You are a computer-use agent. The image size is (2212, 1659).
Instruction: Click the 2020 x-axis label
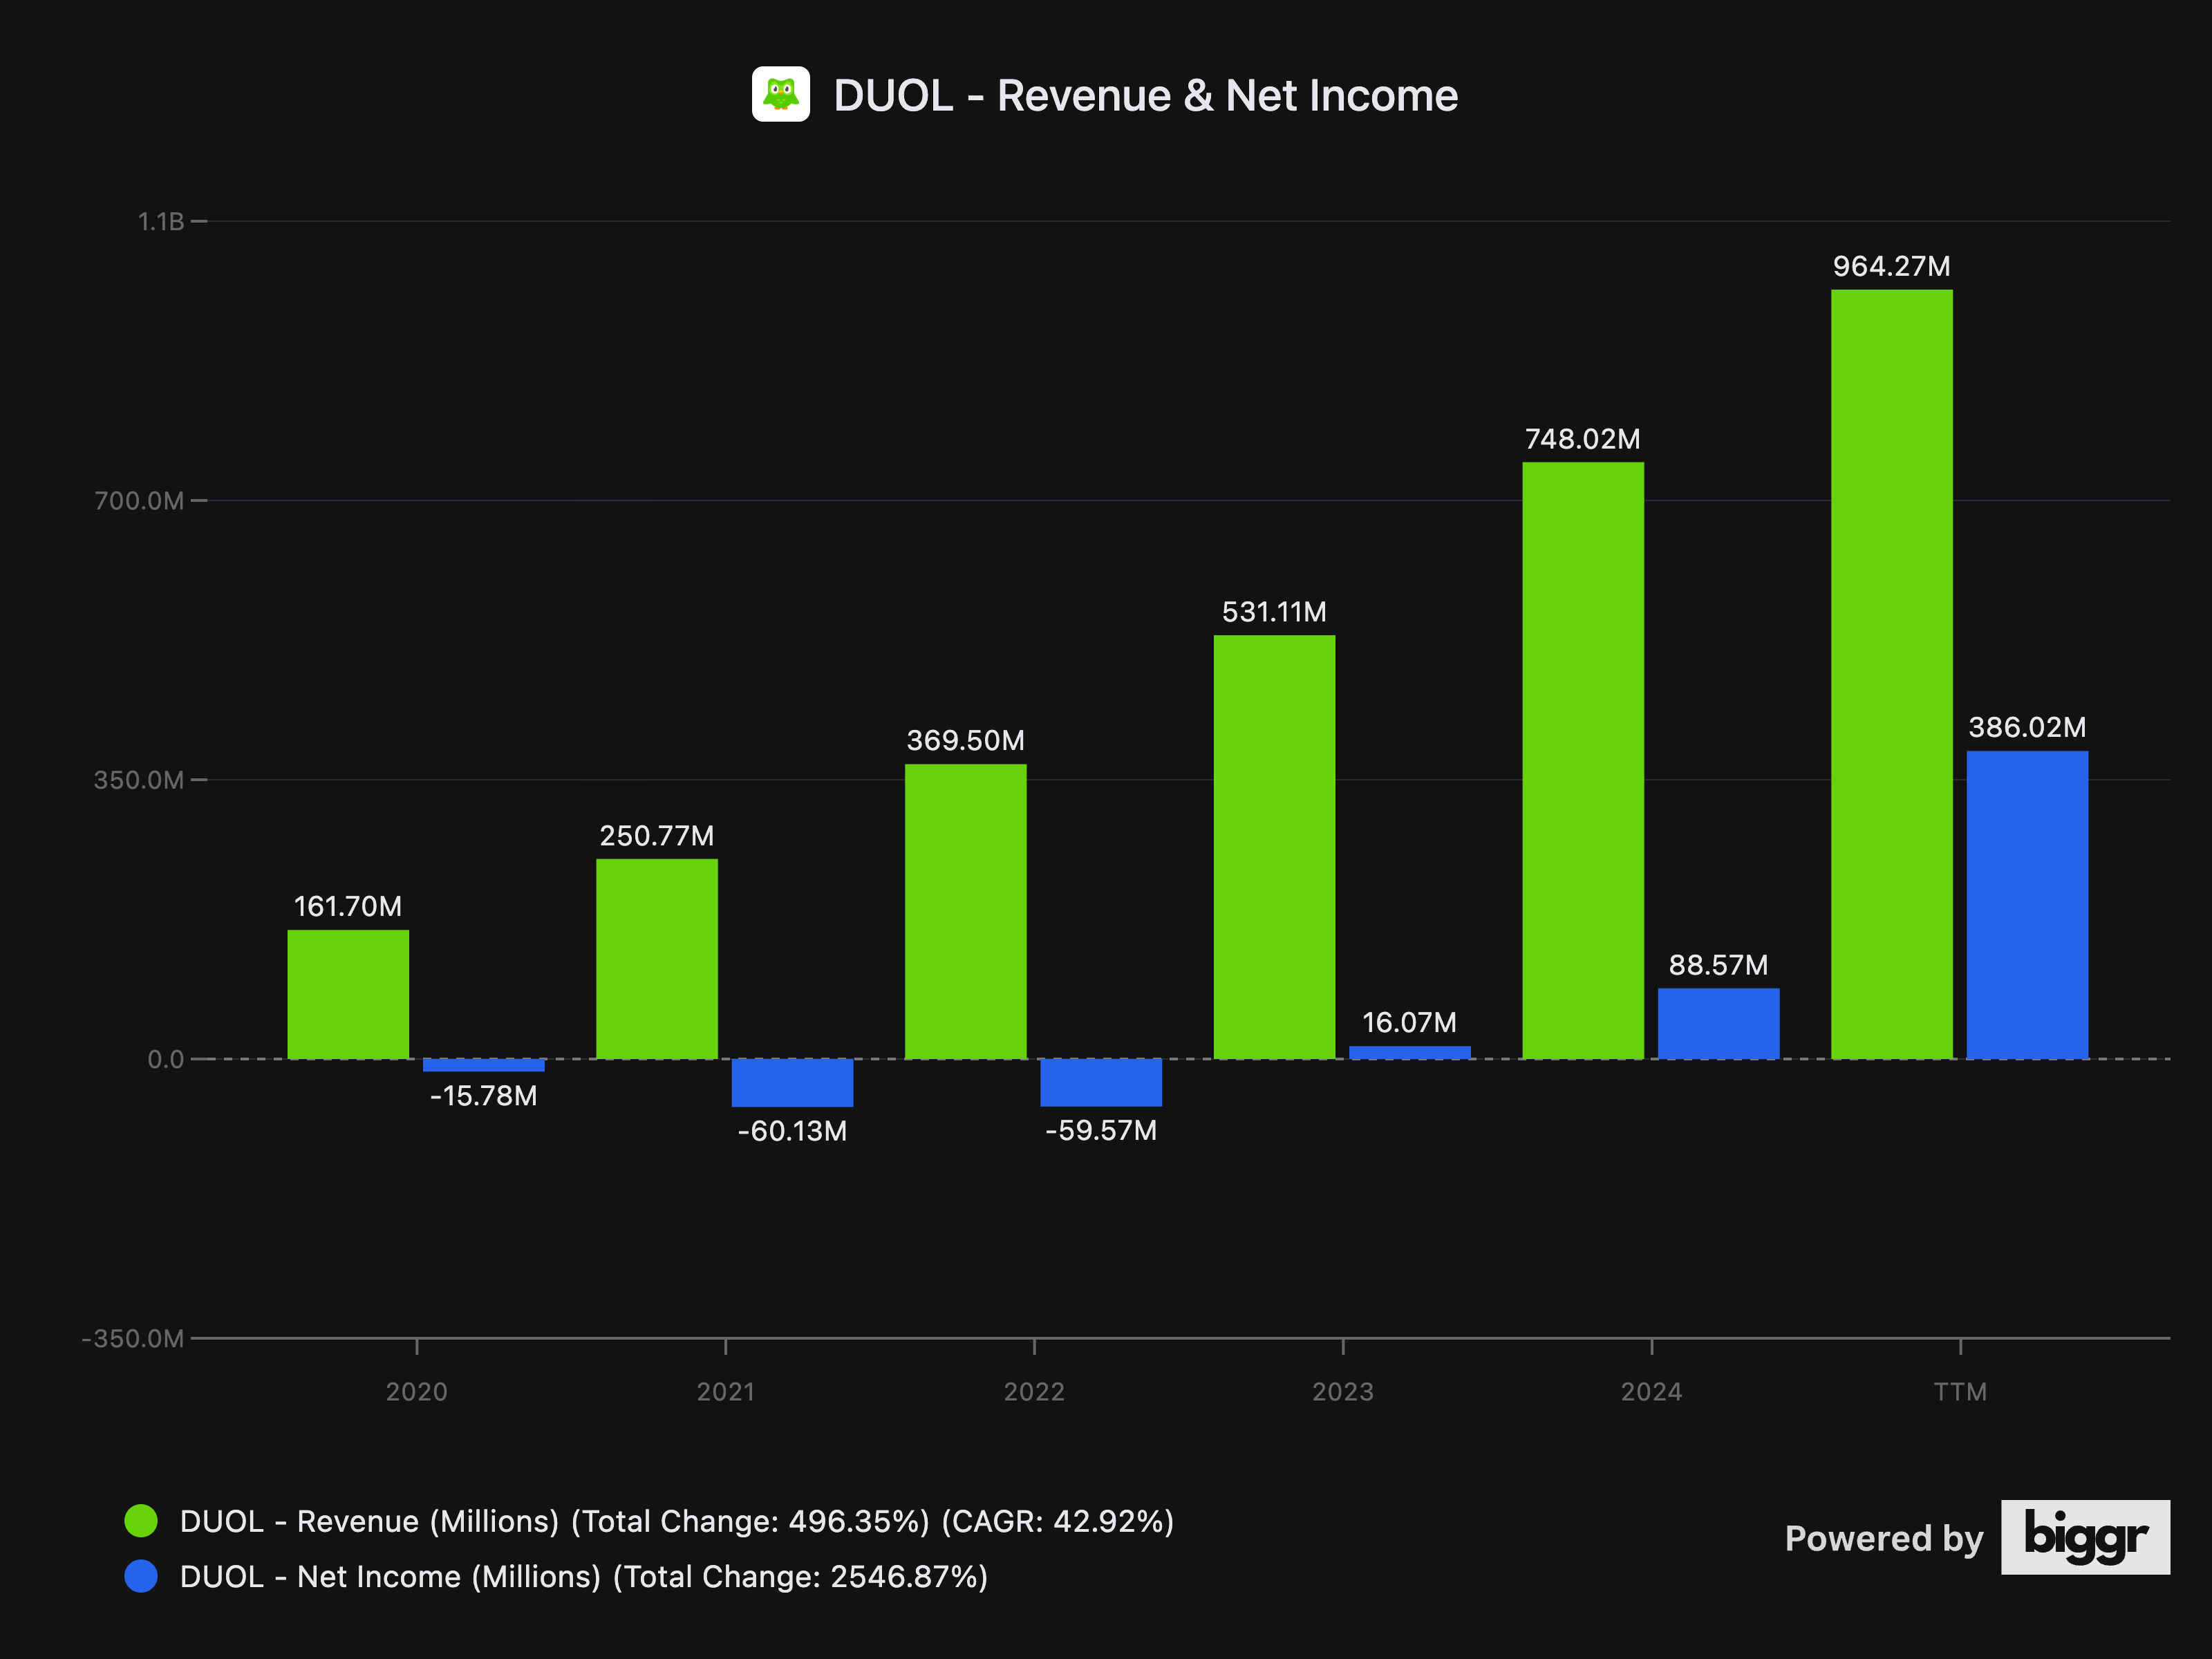coord(416,1391)
